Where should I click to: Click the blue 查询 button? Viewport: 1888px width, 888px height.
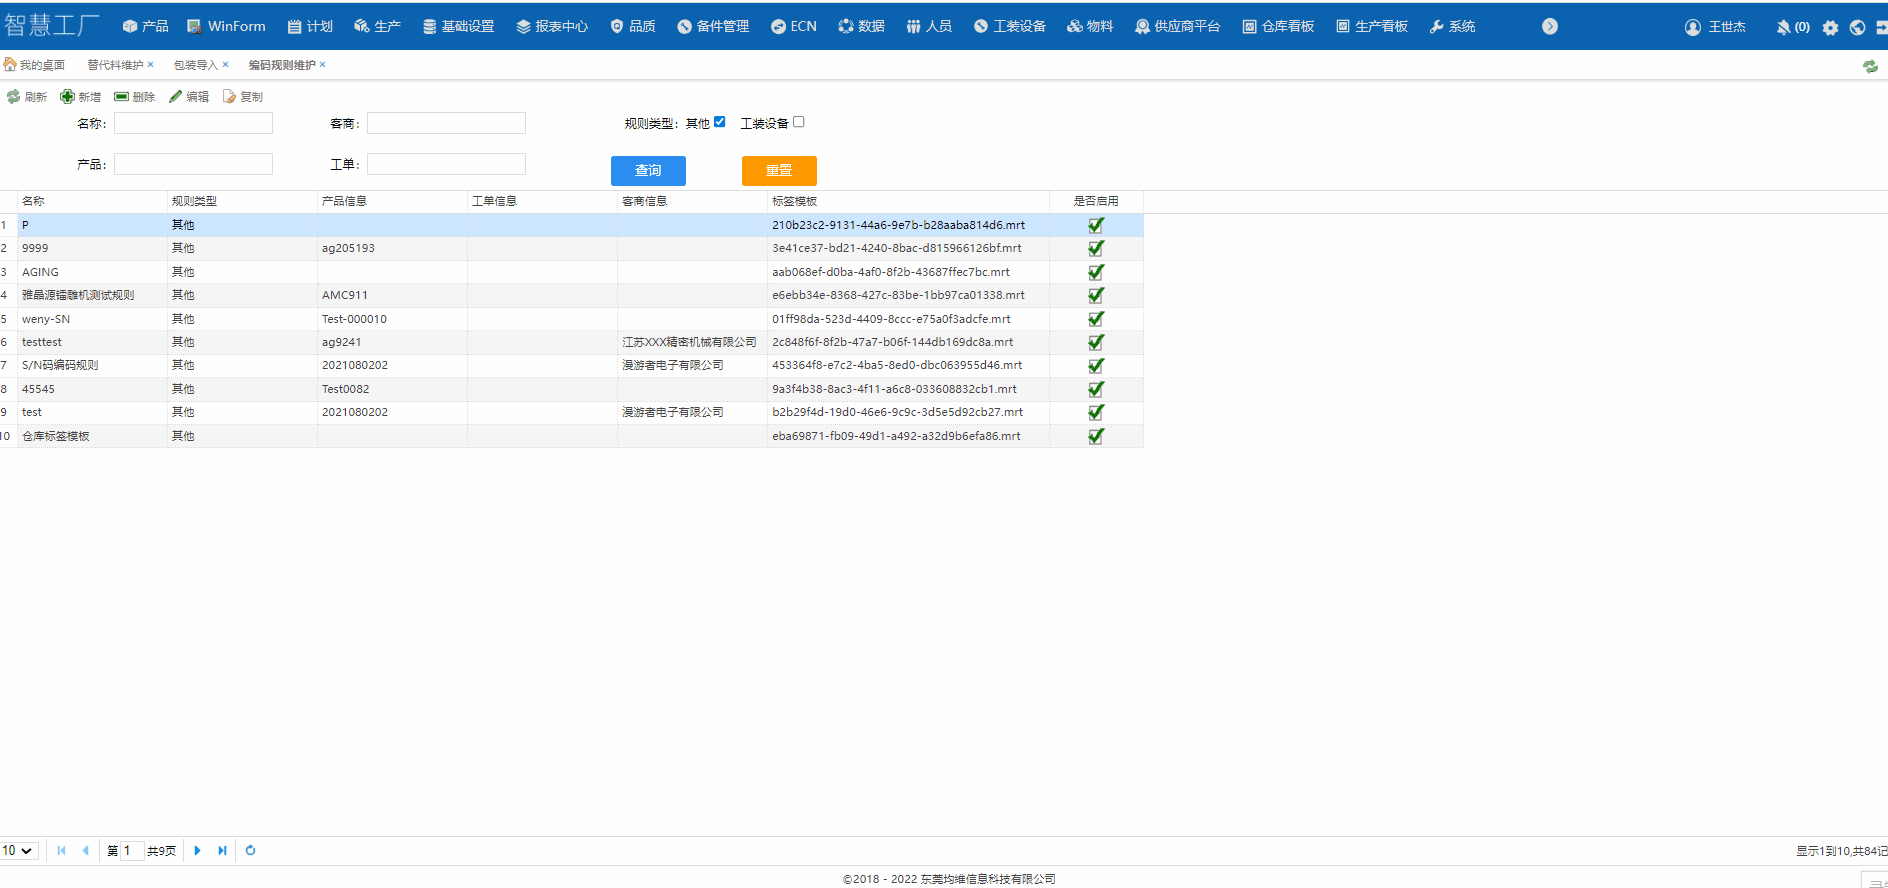tap(648, 171)
